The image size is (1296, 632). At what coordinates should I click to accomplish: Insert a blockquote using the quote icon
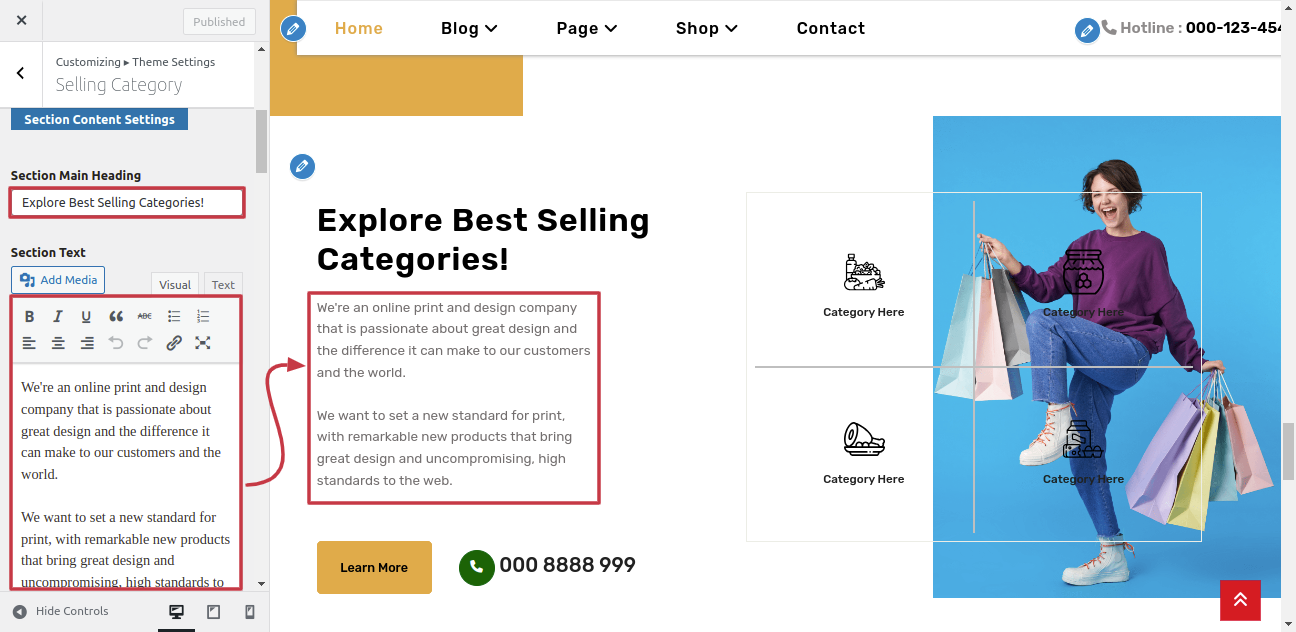116,317
